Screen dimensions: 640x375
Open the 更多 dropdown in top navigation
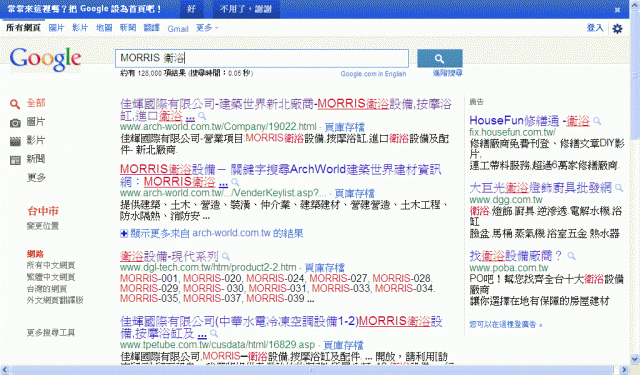click(x=207, y=28)
